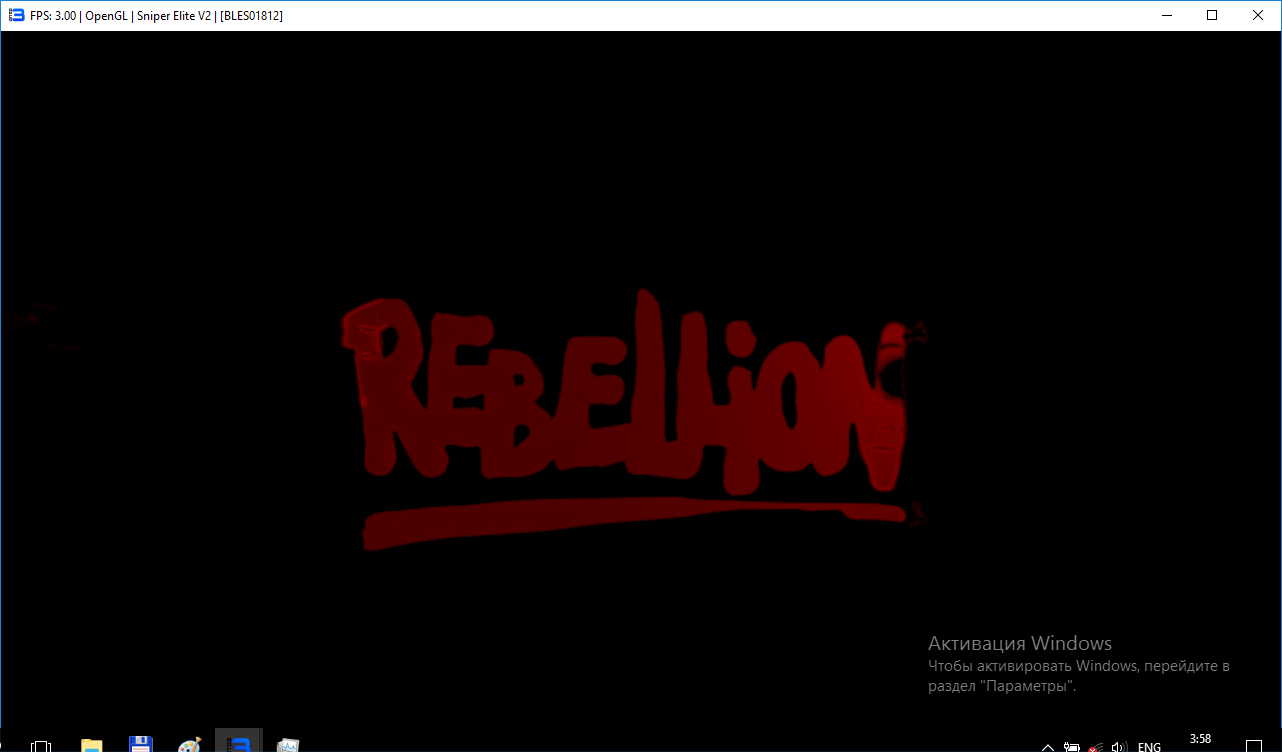Open the monitor chart app in taskbar

click(288, 745)
